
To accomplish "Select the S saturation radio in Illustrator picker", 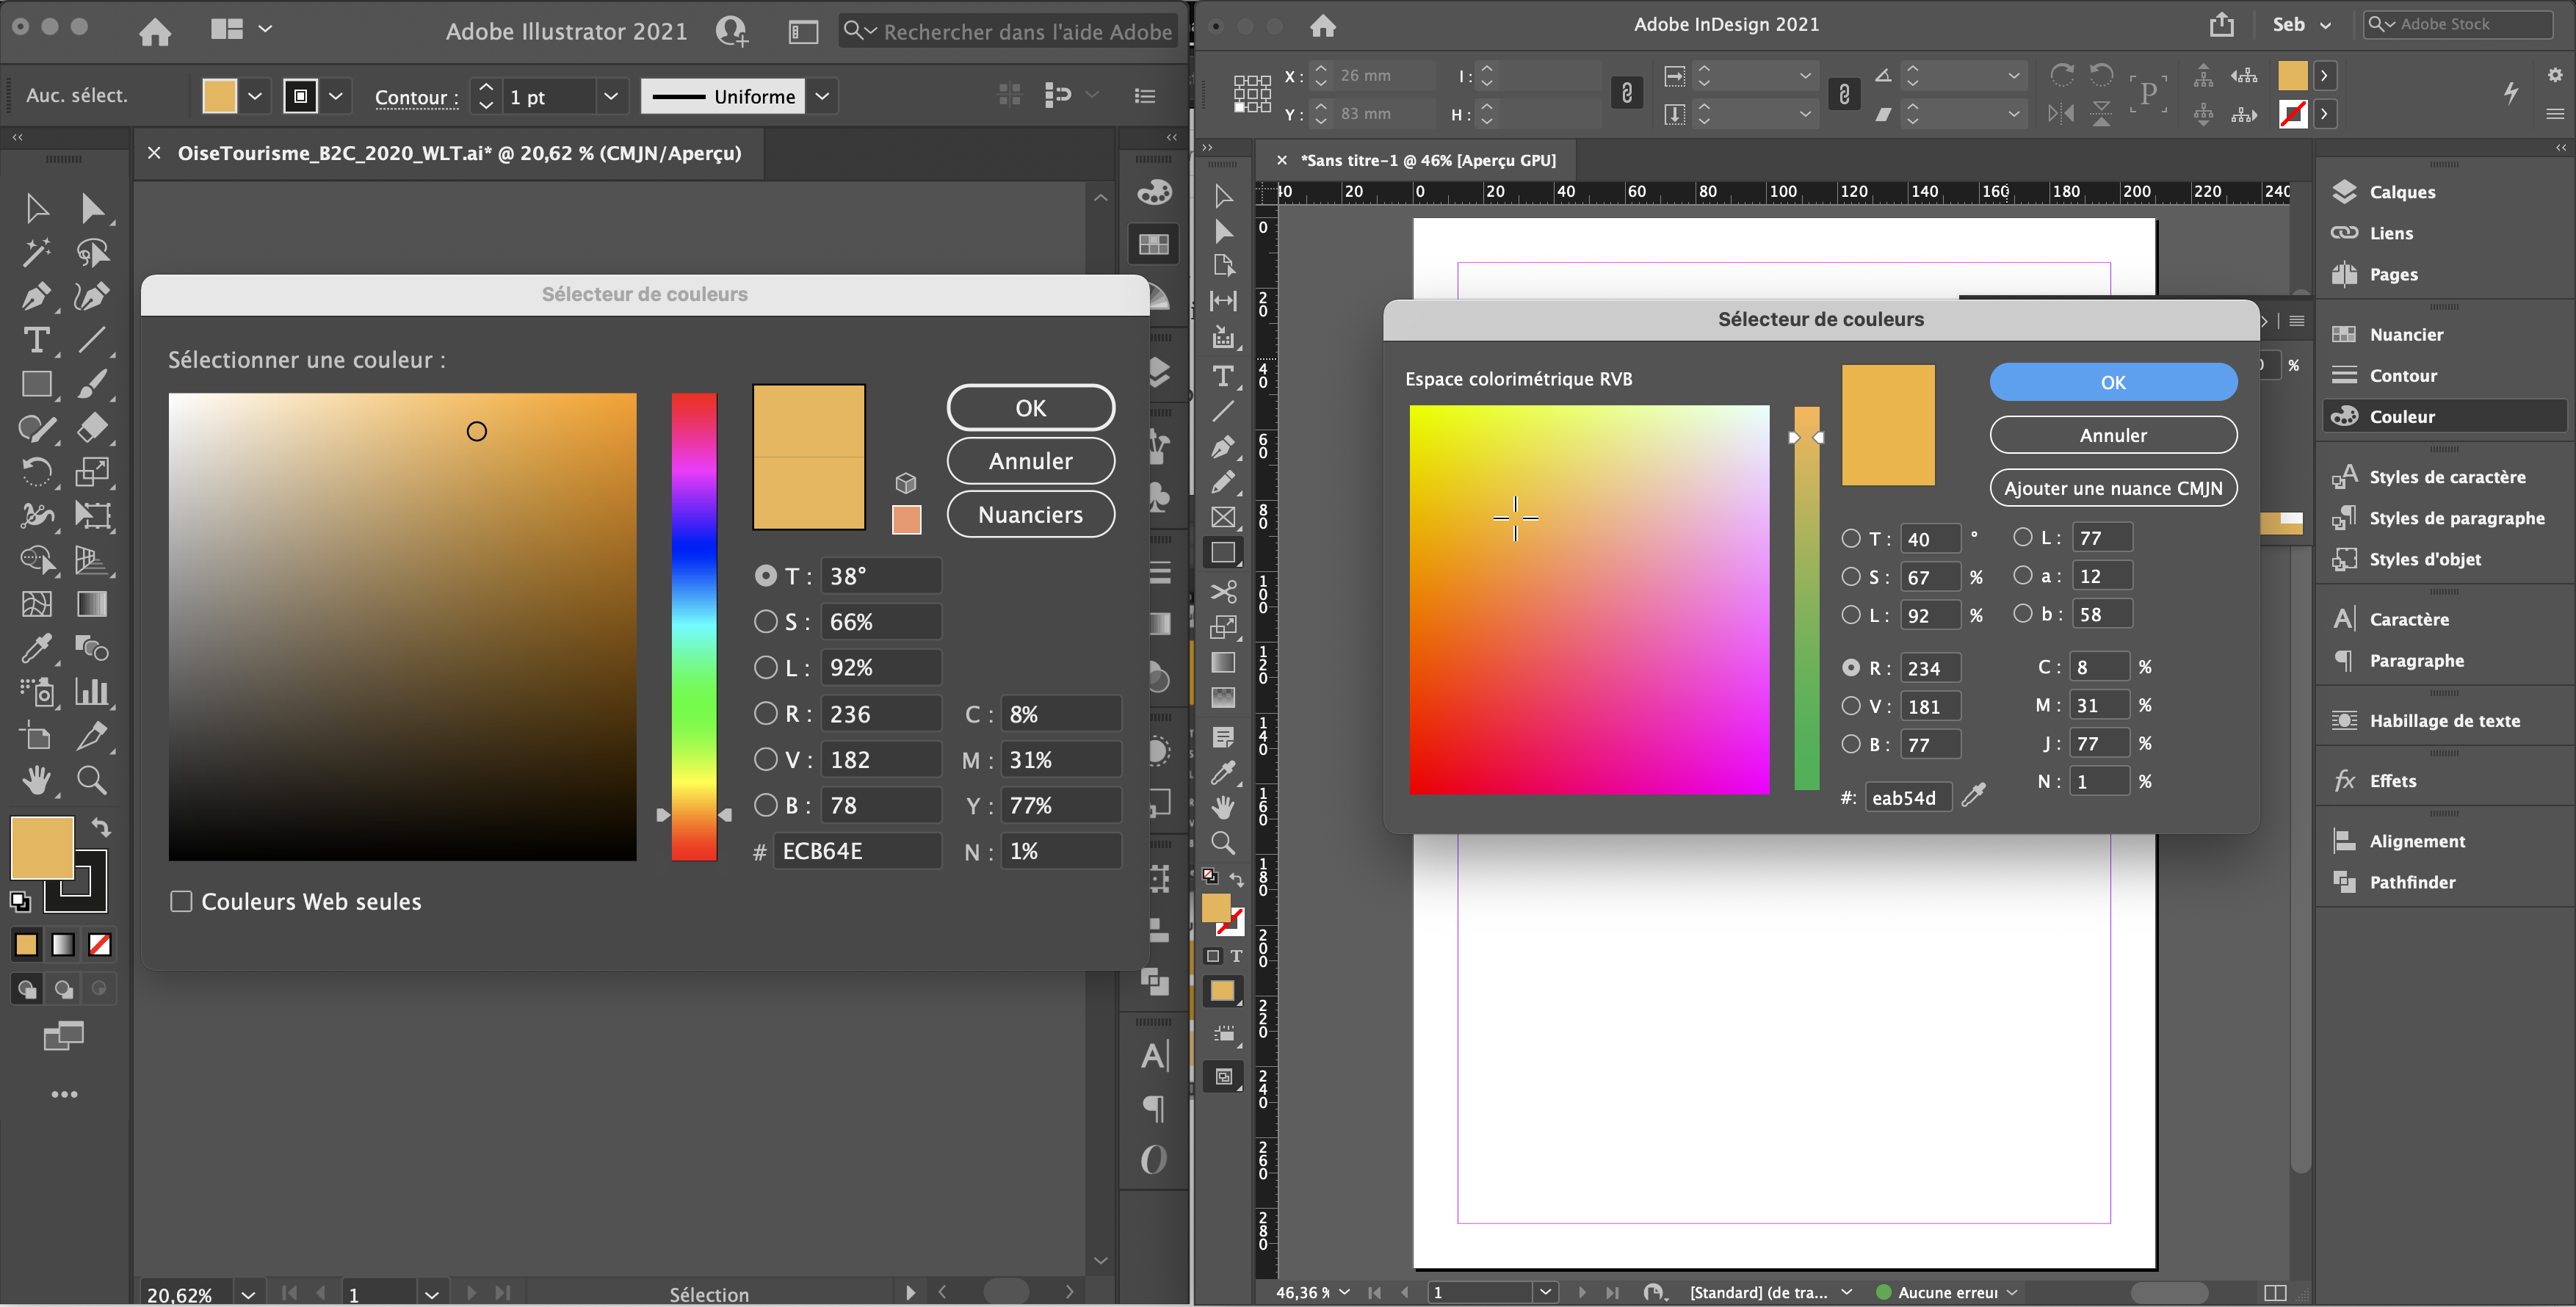I will click(765, 622).
